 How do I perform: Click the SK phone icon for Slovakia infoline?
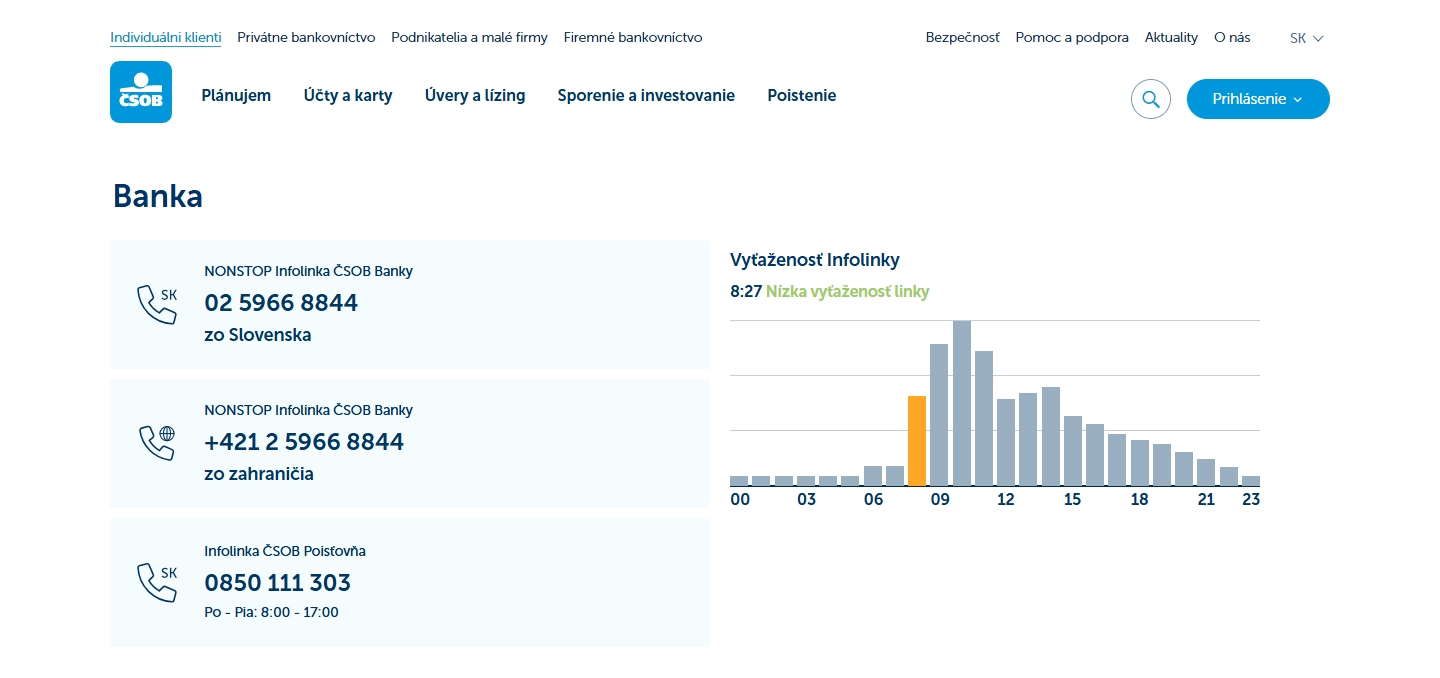156,304
